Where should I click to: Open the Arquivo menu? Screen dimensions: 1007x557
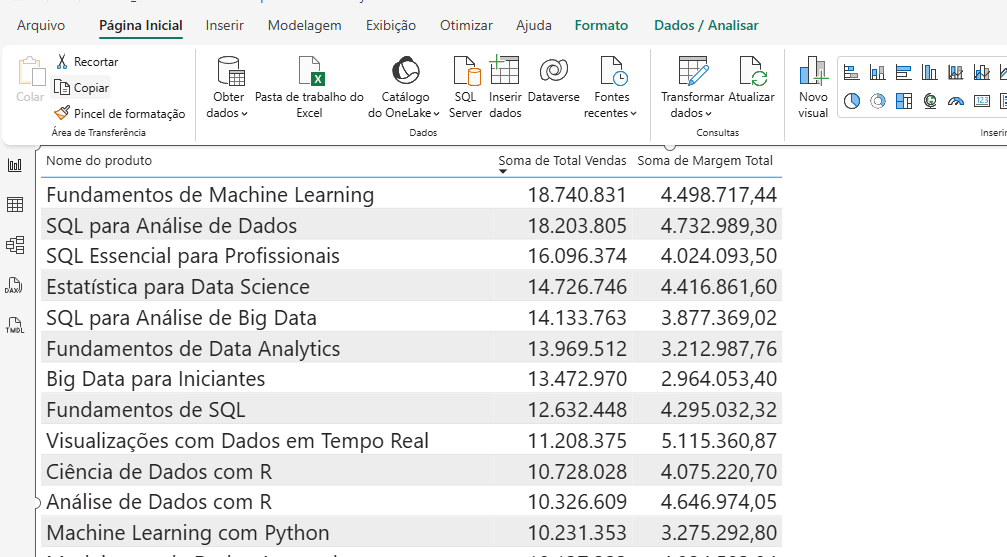pyautogui.click(x=41, y=25)
